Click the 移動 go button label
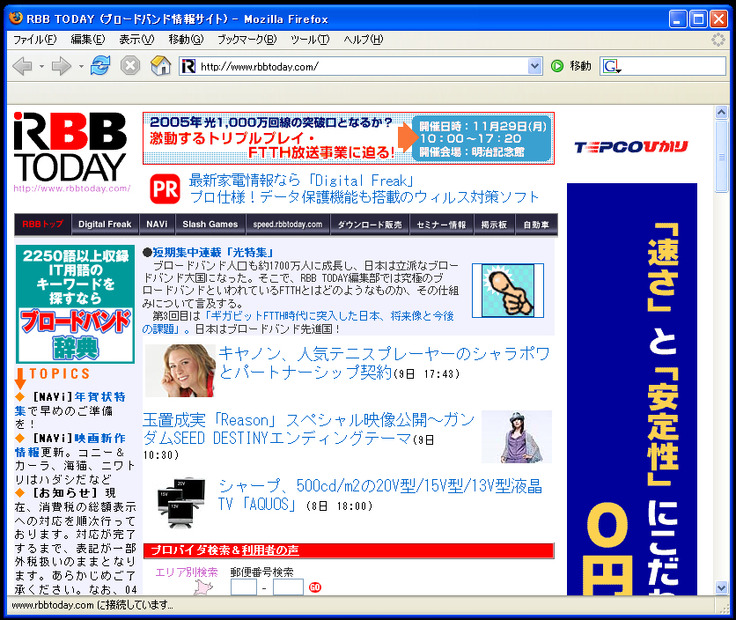The image size is (736, 620). pyautogui.click(x=581, y=66)
